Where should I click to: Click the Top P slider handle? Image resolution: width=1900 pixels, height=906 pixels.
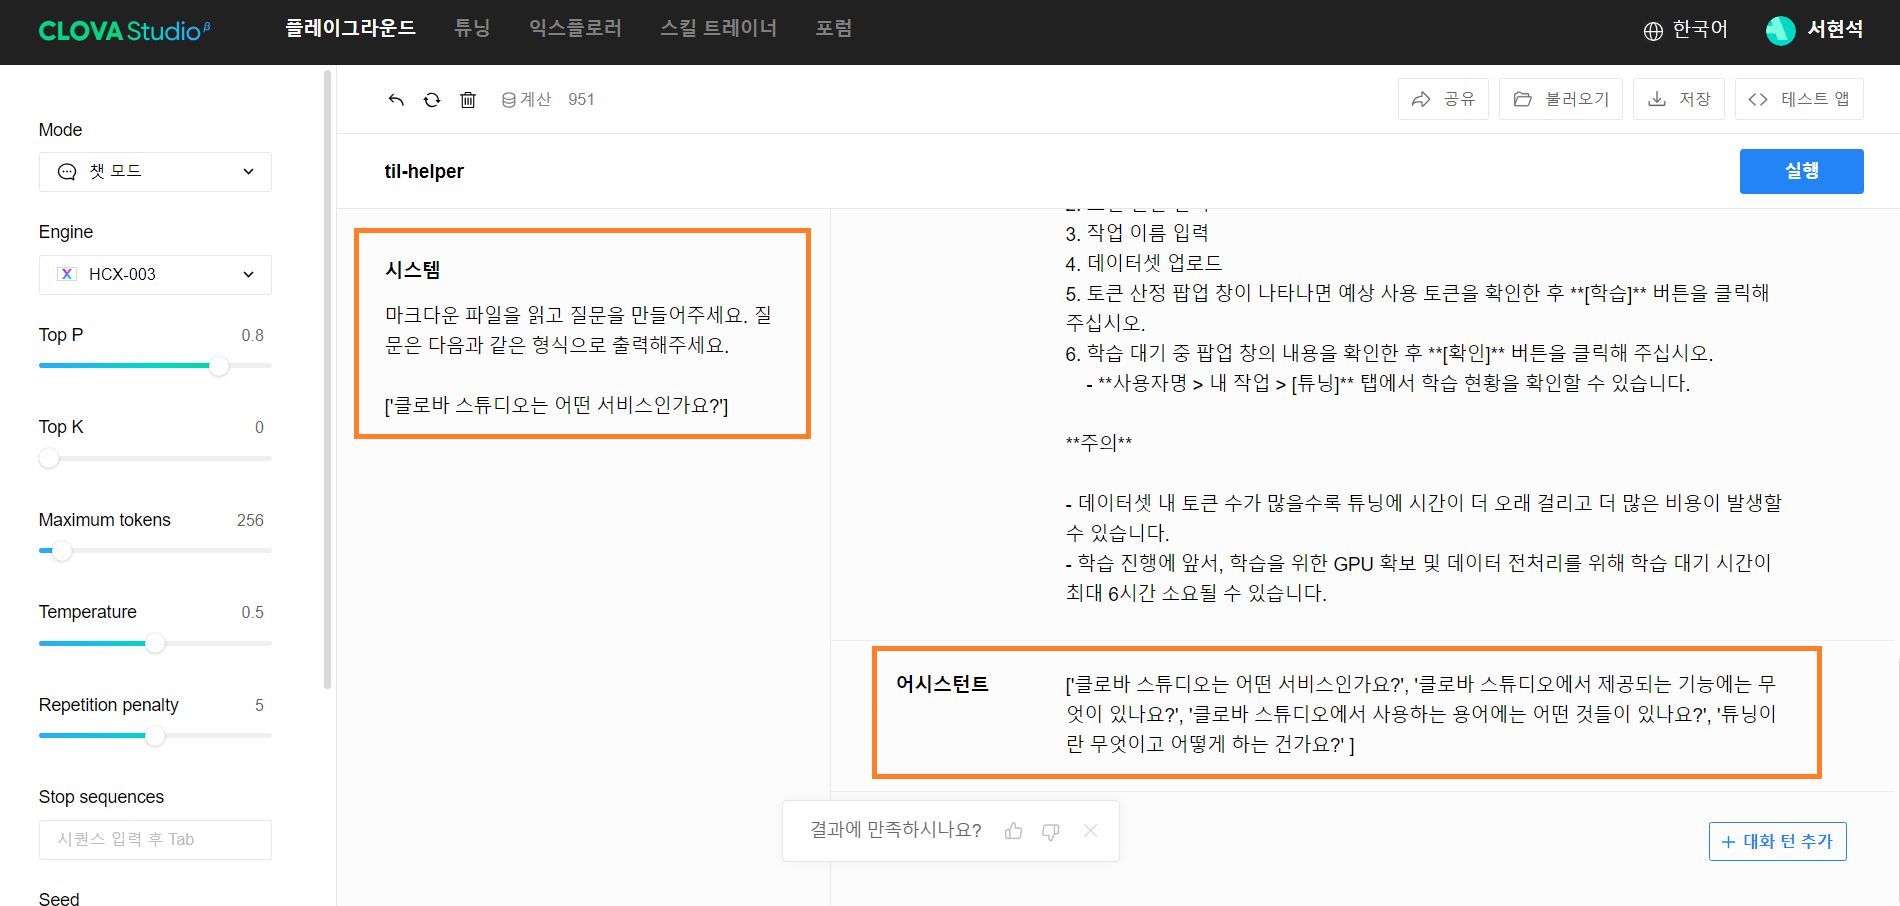pyautogui.click(x=219, y=366)
